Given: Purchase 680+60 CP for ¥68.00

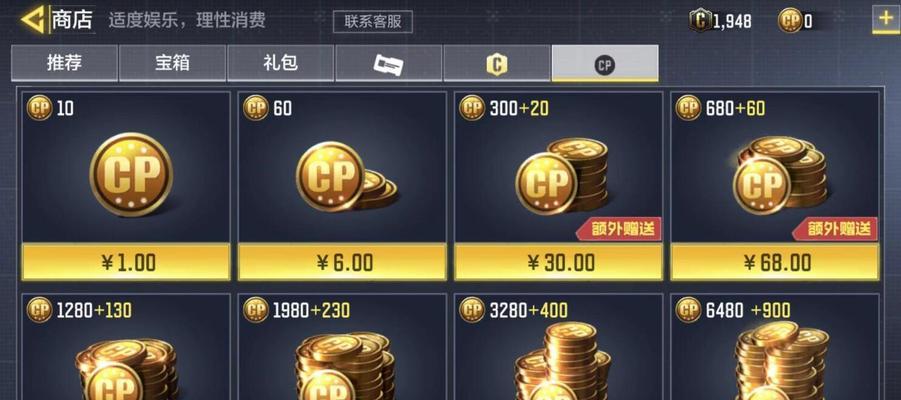Looking at the screenshot, I should point(775,263).
